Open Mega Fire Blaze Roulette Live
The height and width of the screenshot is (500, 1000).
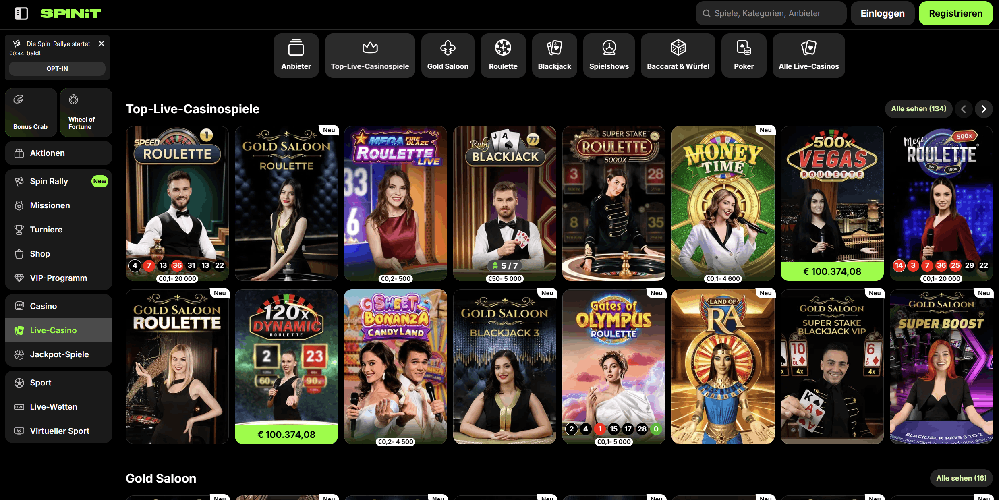click(395, 203)
